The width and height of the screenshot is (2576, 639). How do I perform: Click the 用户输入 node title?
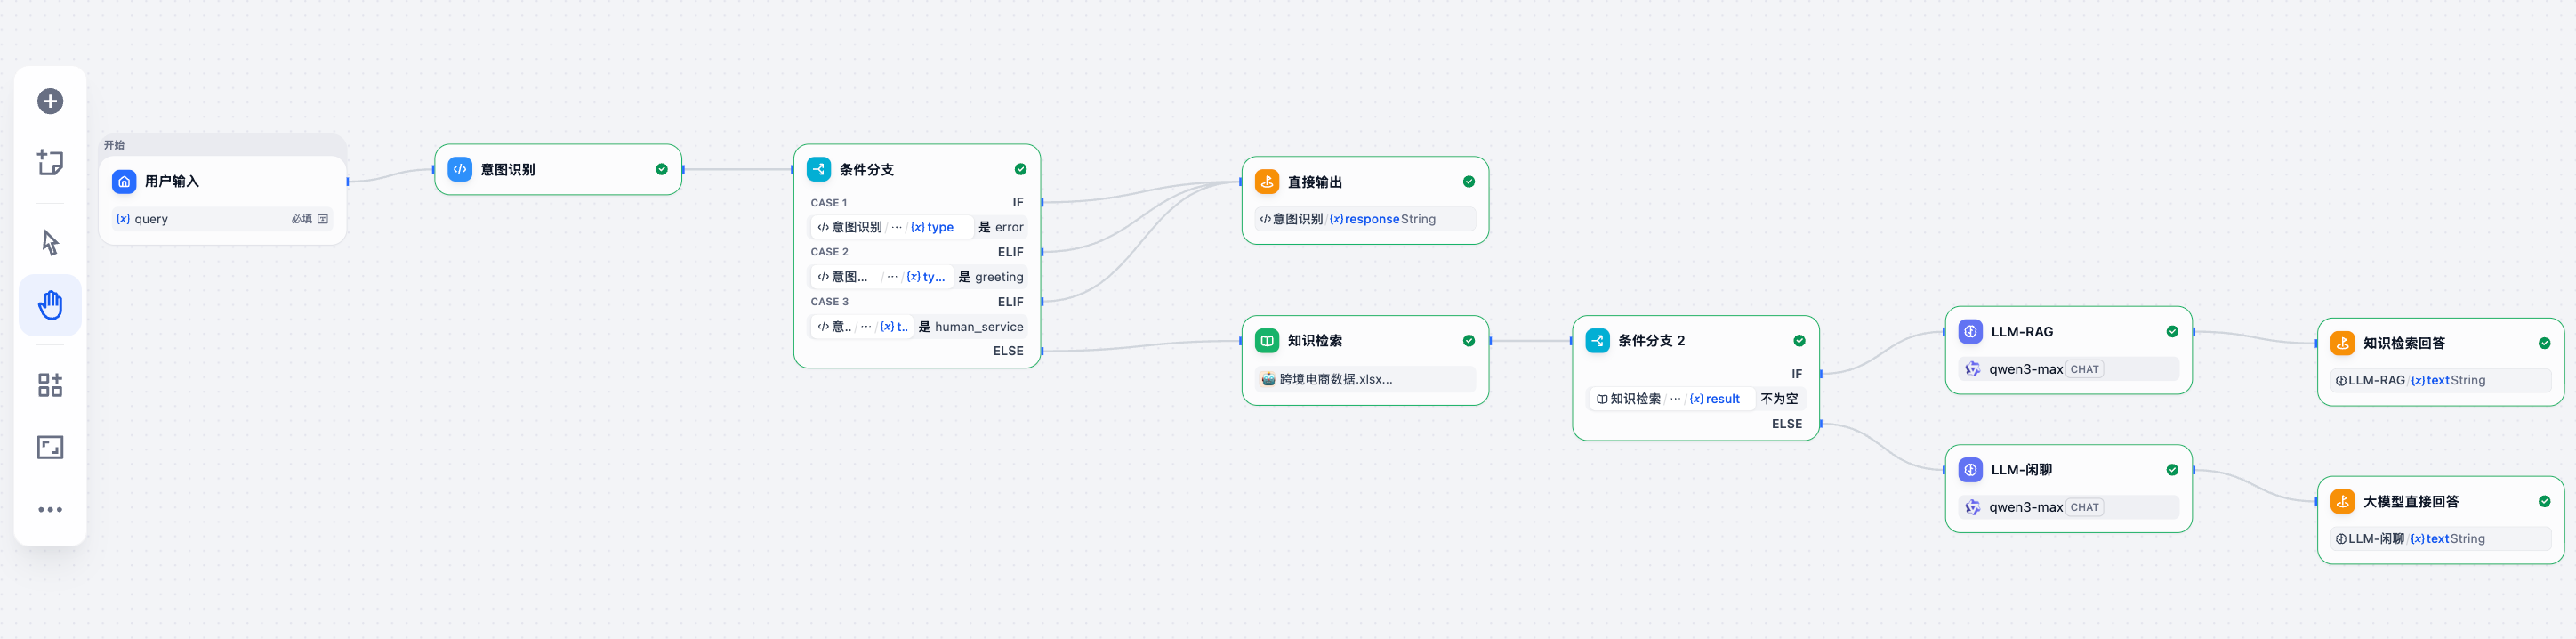point(172,181)
